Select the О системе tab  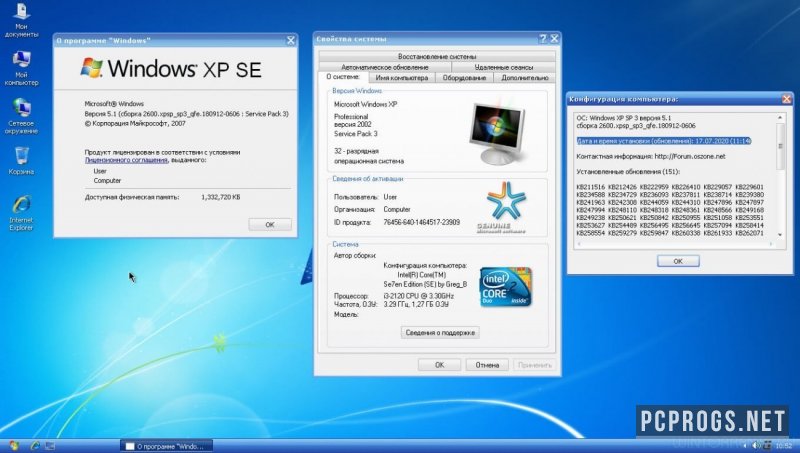coord(343,77)
